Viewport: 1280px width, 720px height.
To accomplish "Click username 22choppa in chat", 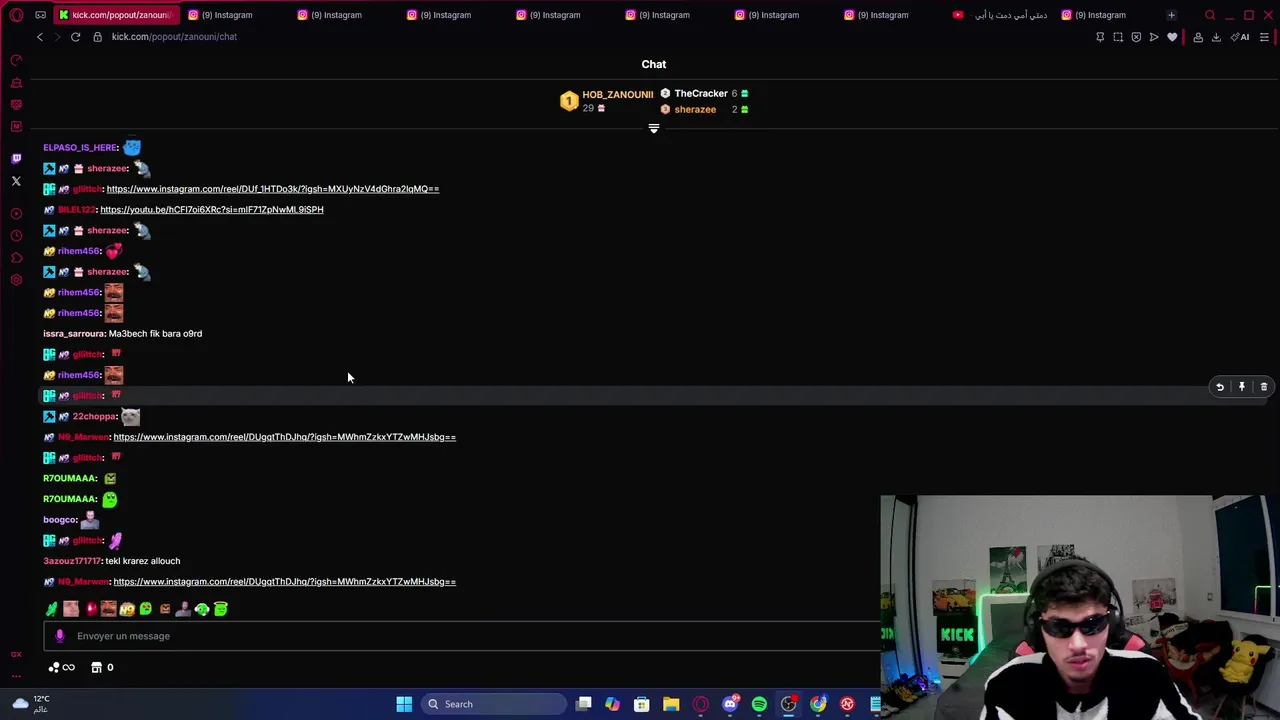I will [x=94, y=417].
